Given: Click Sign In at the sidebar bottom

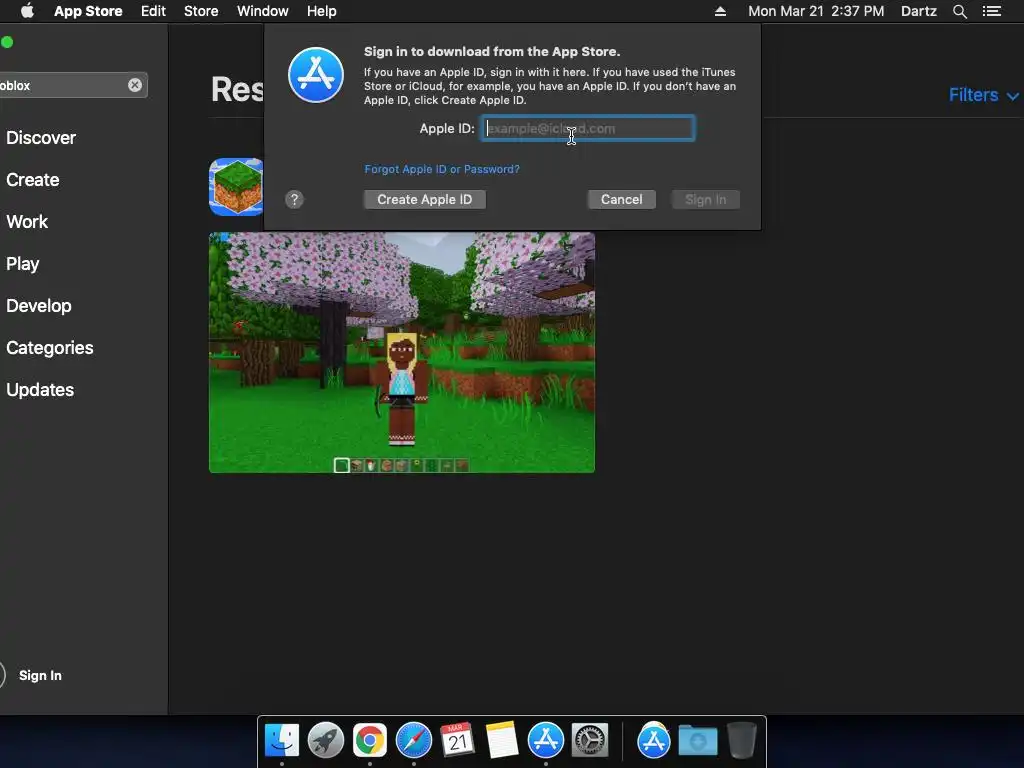Looking at the screenshot, I should (40, 675).
